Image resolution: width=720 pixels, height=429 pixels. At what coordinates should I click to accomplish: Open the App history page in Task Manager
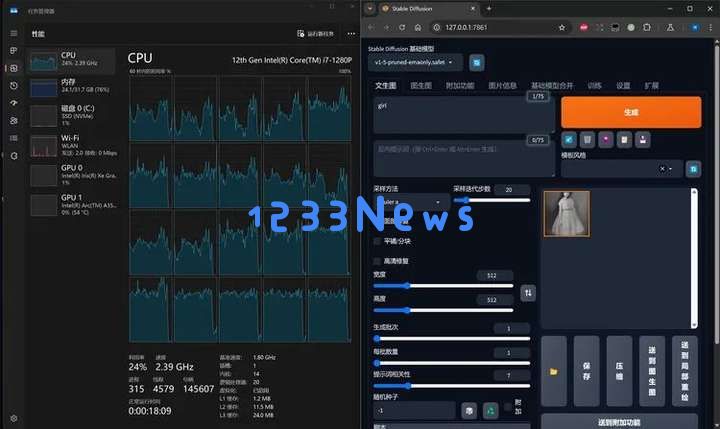click(14, 86)
